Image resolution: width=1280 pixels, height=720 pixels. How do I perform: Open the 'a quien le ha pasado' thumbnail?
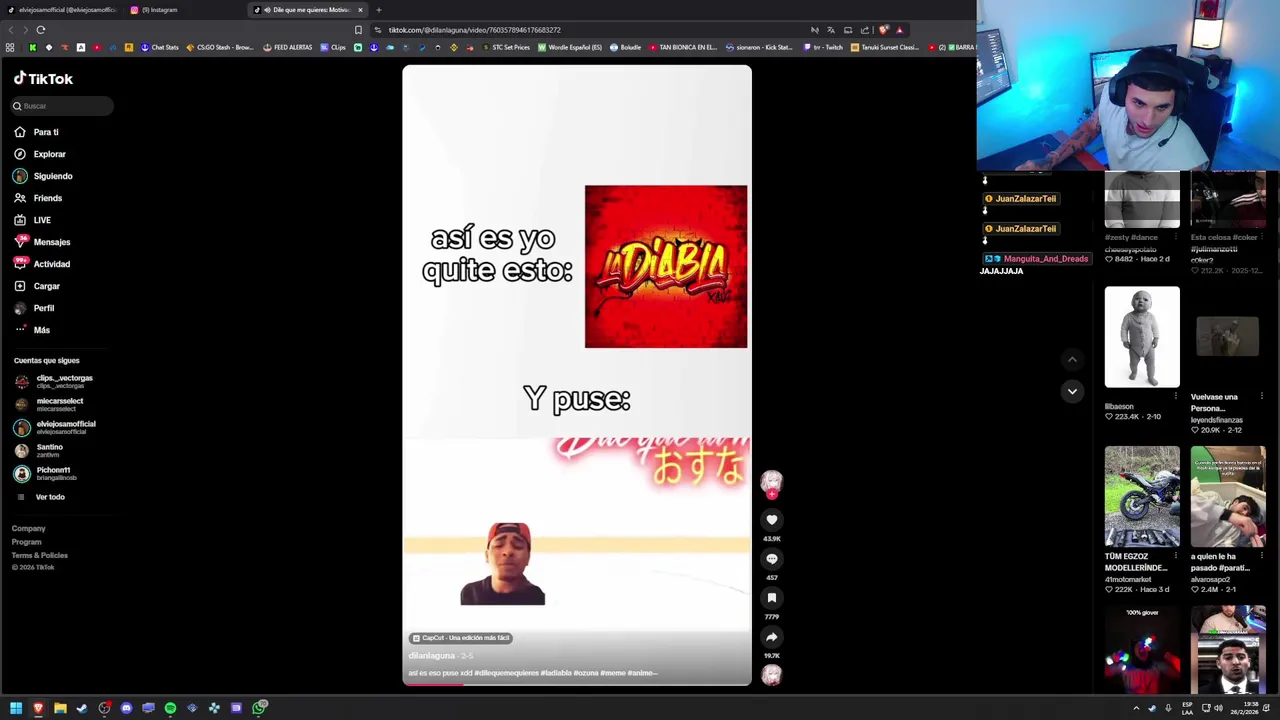(1228, 496)
